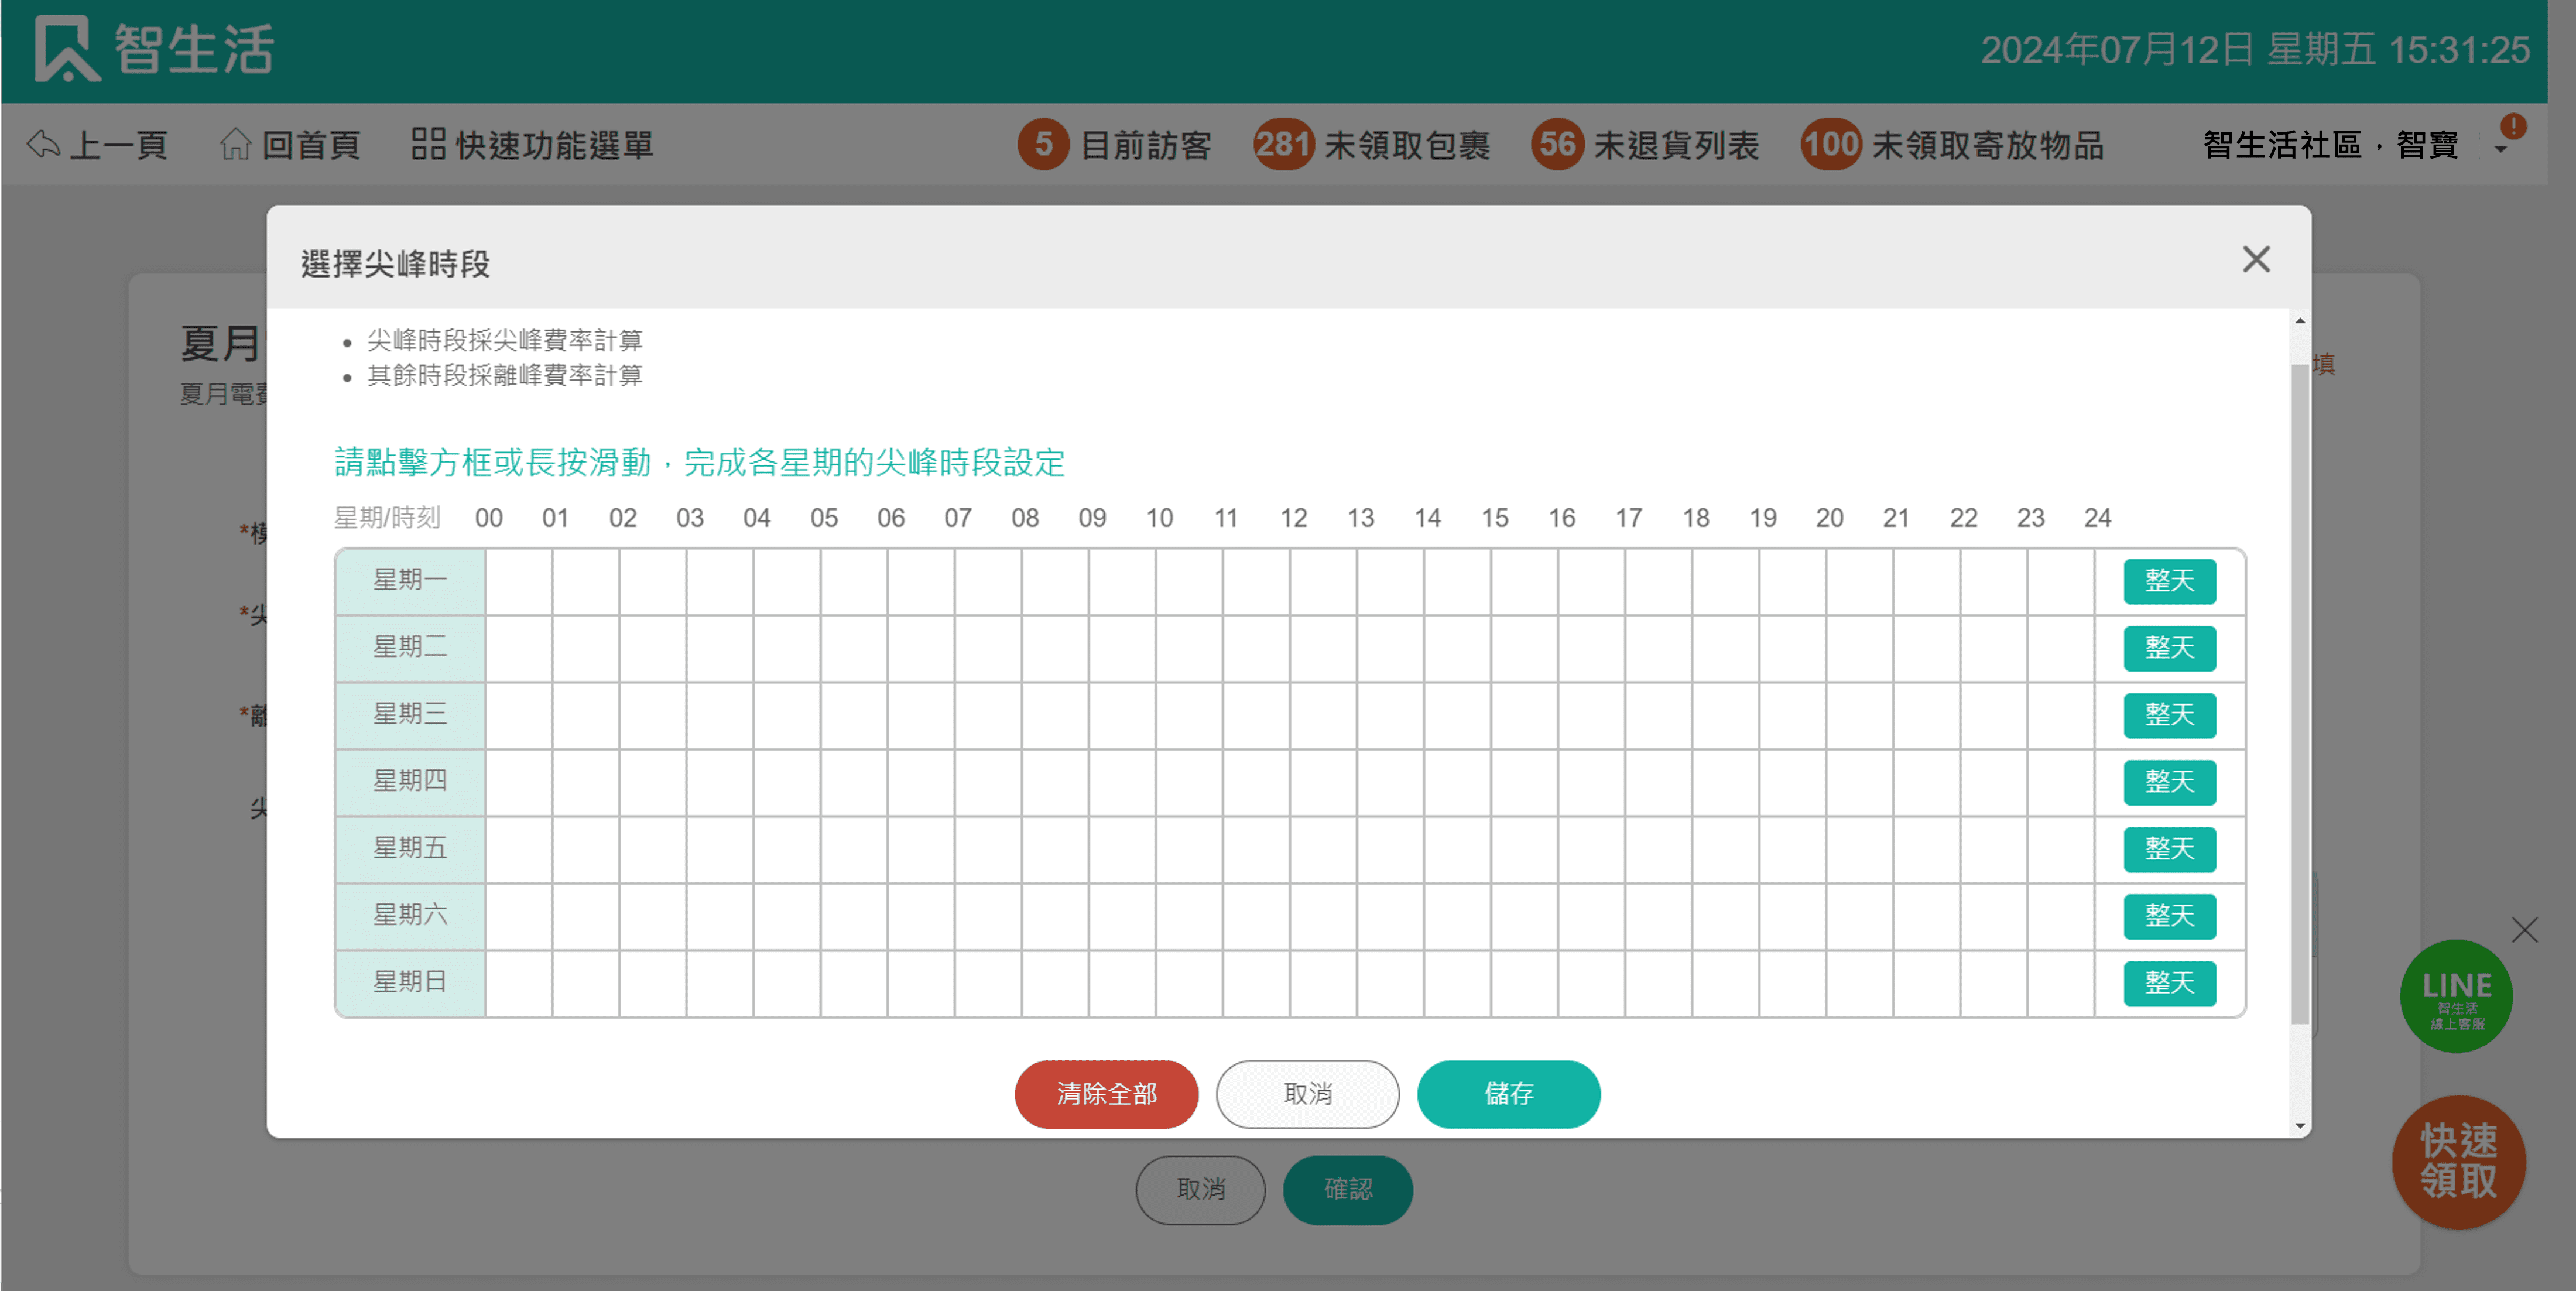Screen dimensions: 2576x1291
Task: Toggle 星期五 10 o'clock cell
Action: (x=1189, y=849)
